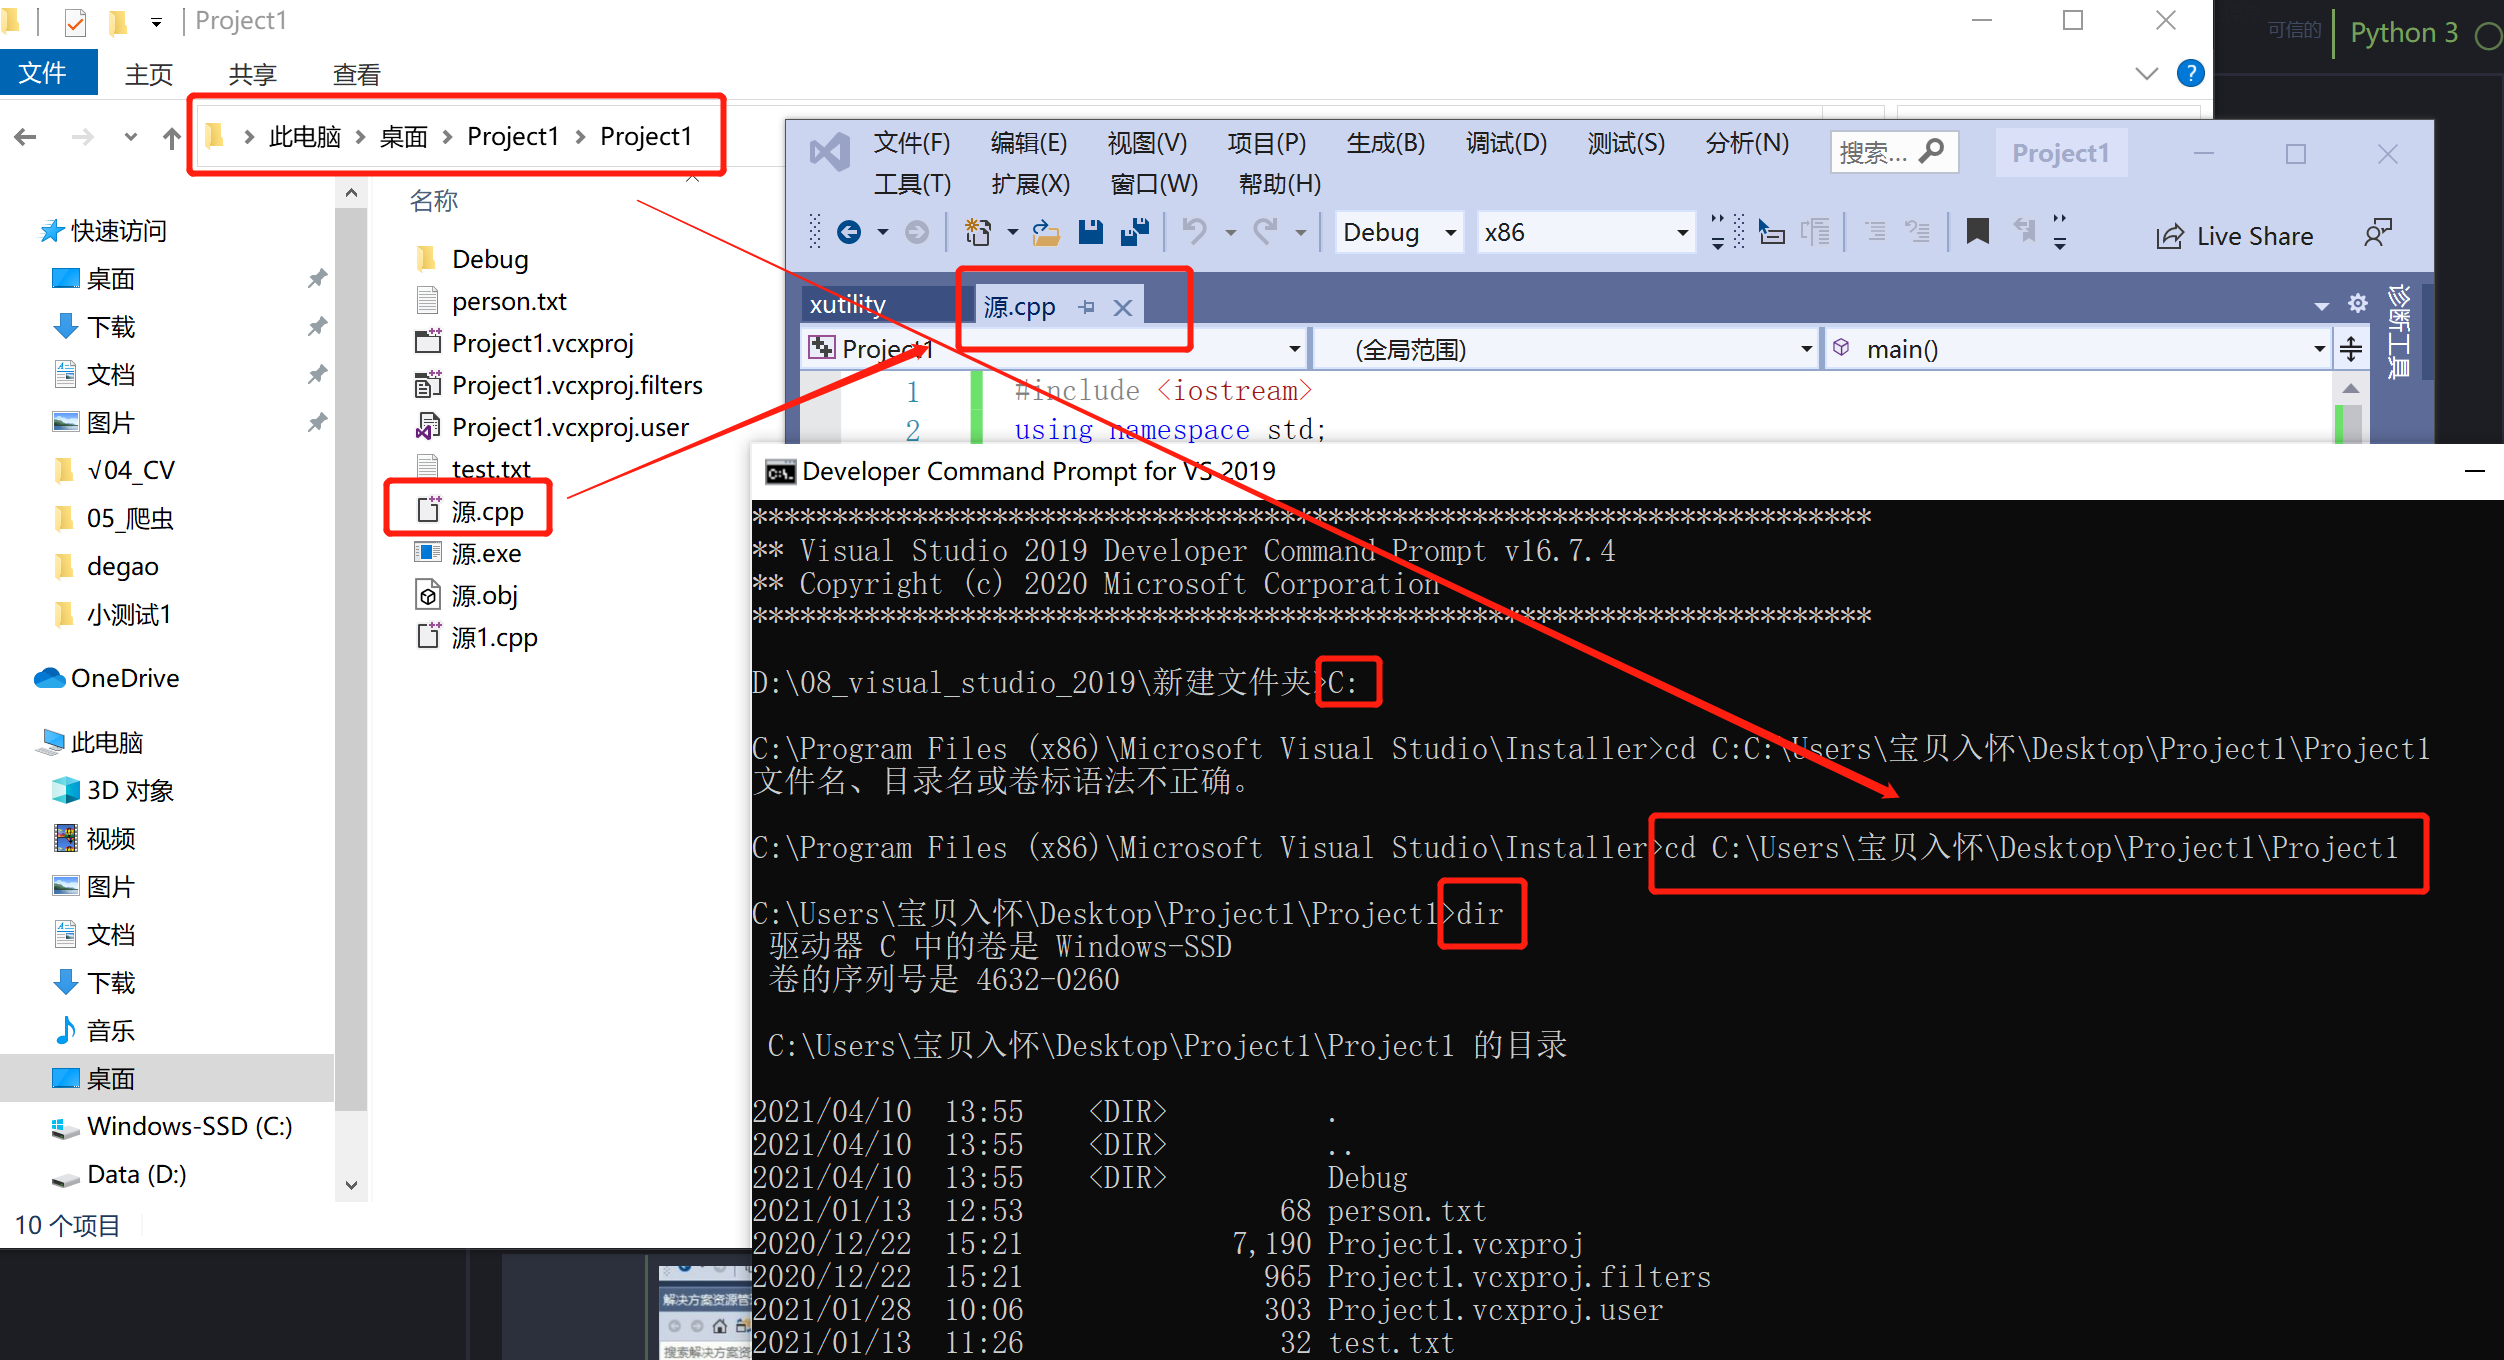The image size is (2504, 1360).
Task: Select 源1.cpp in the file list
Action: click(494, 637)
